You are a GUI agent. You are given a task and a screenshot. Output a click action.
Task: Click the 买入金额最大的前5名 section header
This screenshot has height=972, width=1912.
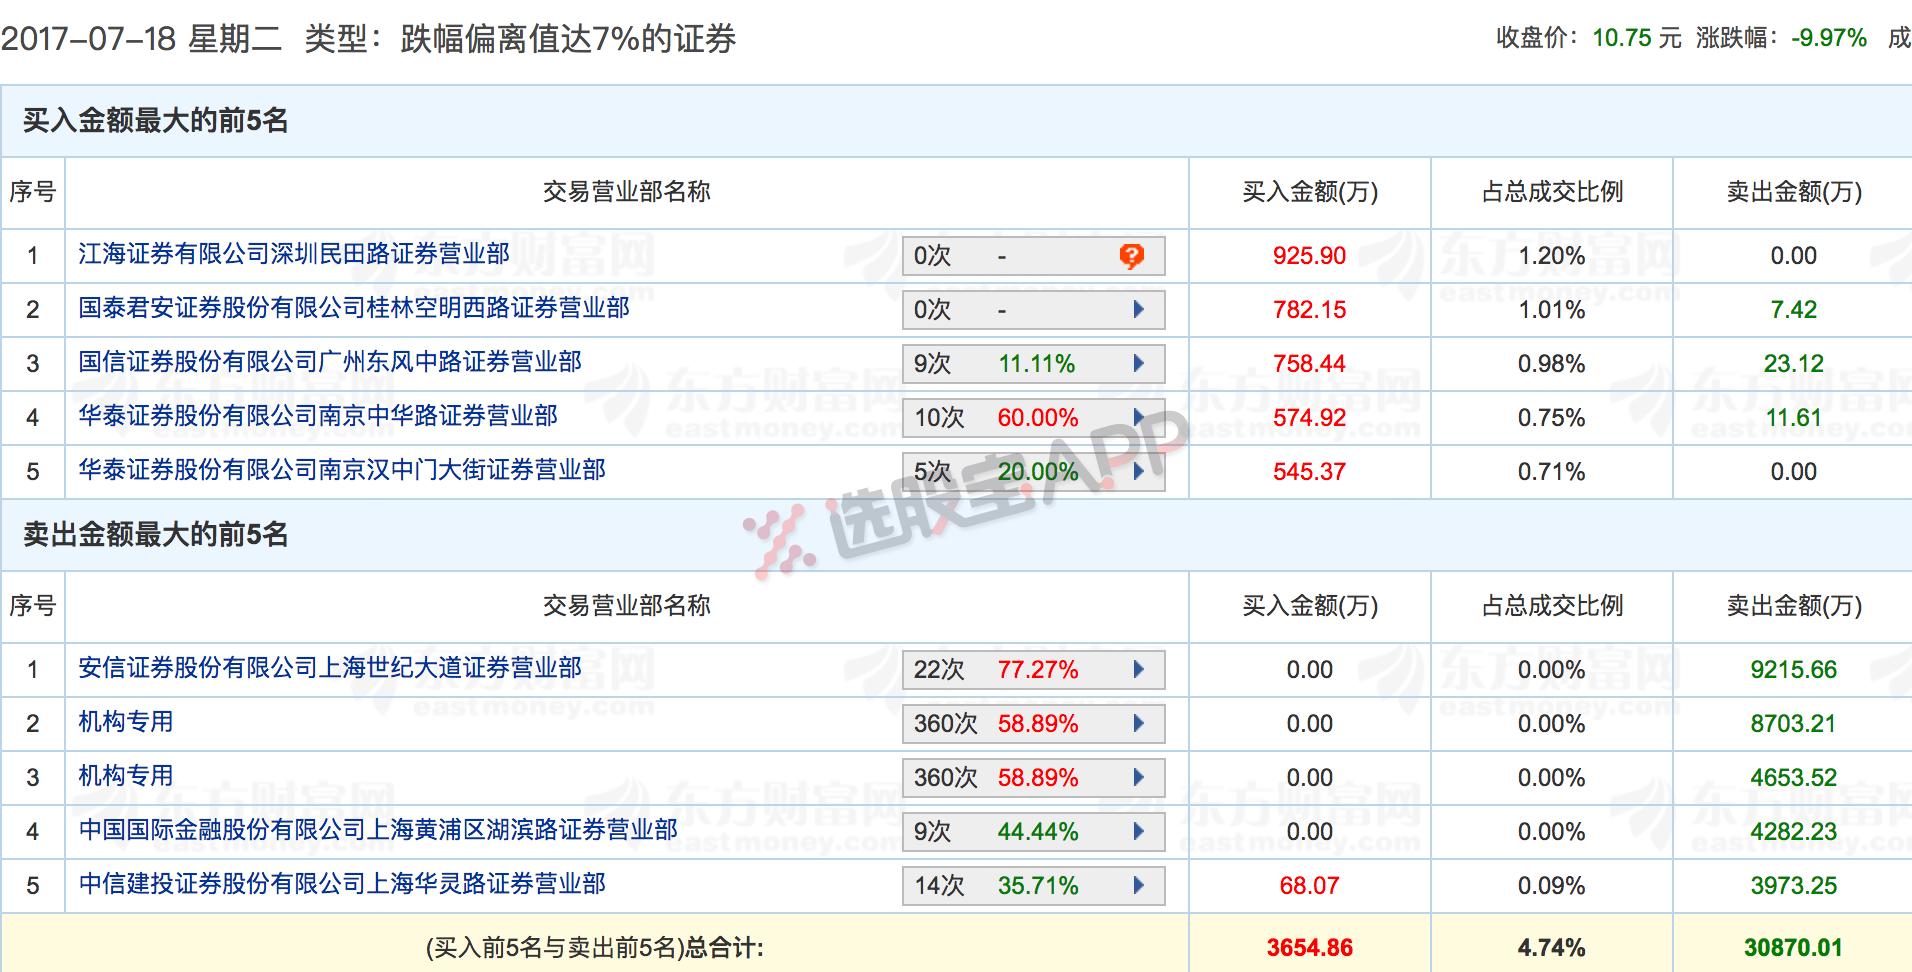(x=156, y=121)
